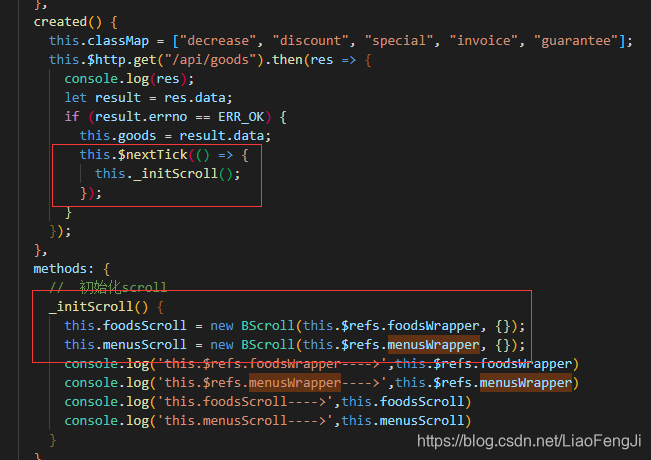Click the classMap property name
Viewport: 651px width, 460px height.
(118, 41)
